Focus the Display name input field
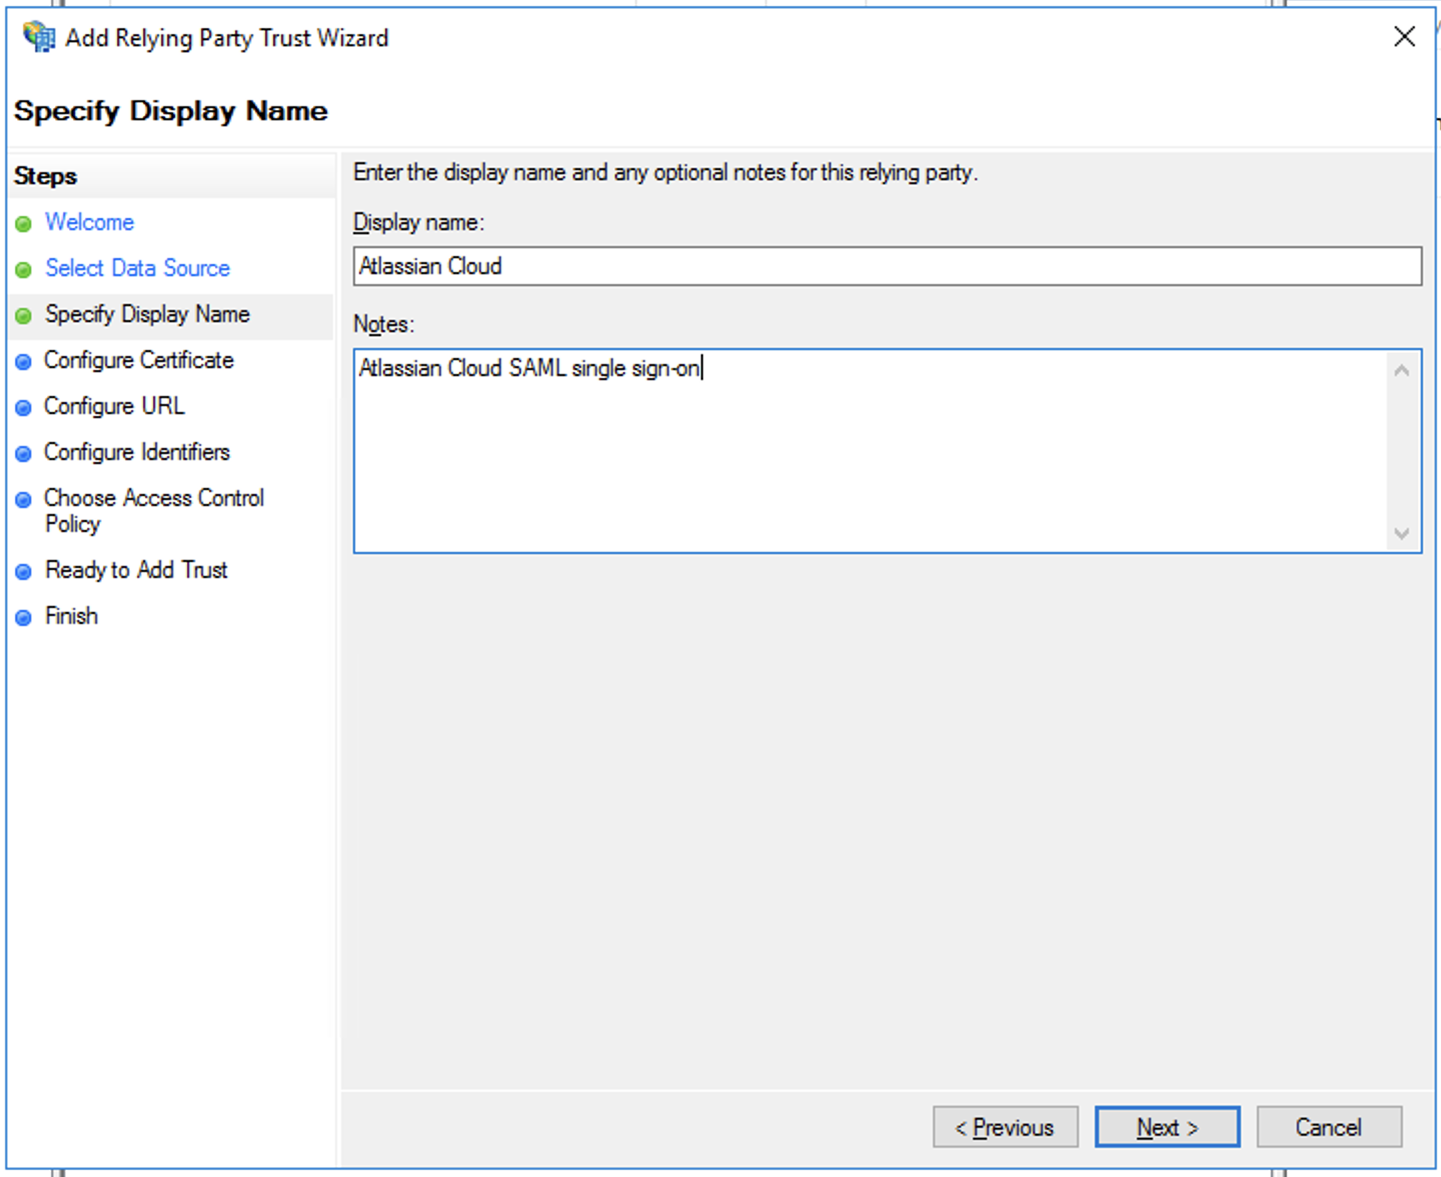Screen dimensions: 1441x1177 (x=887, y=266)
